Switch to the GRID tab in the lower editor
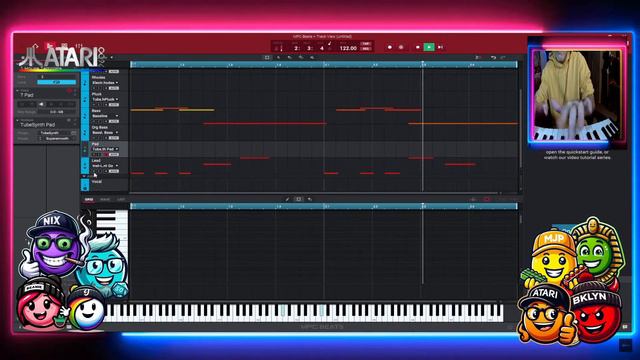This screenshot has width=640, height=360. click(x=89, y=200)
